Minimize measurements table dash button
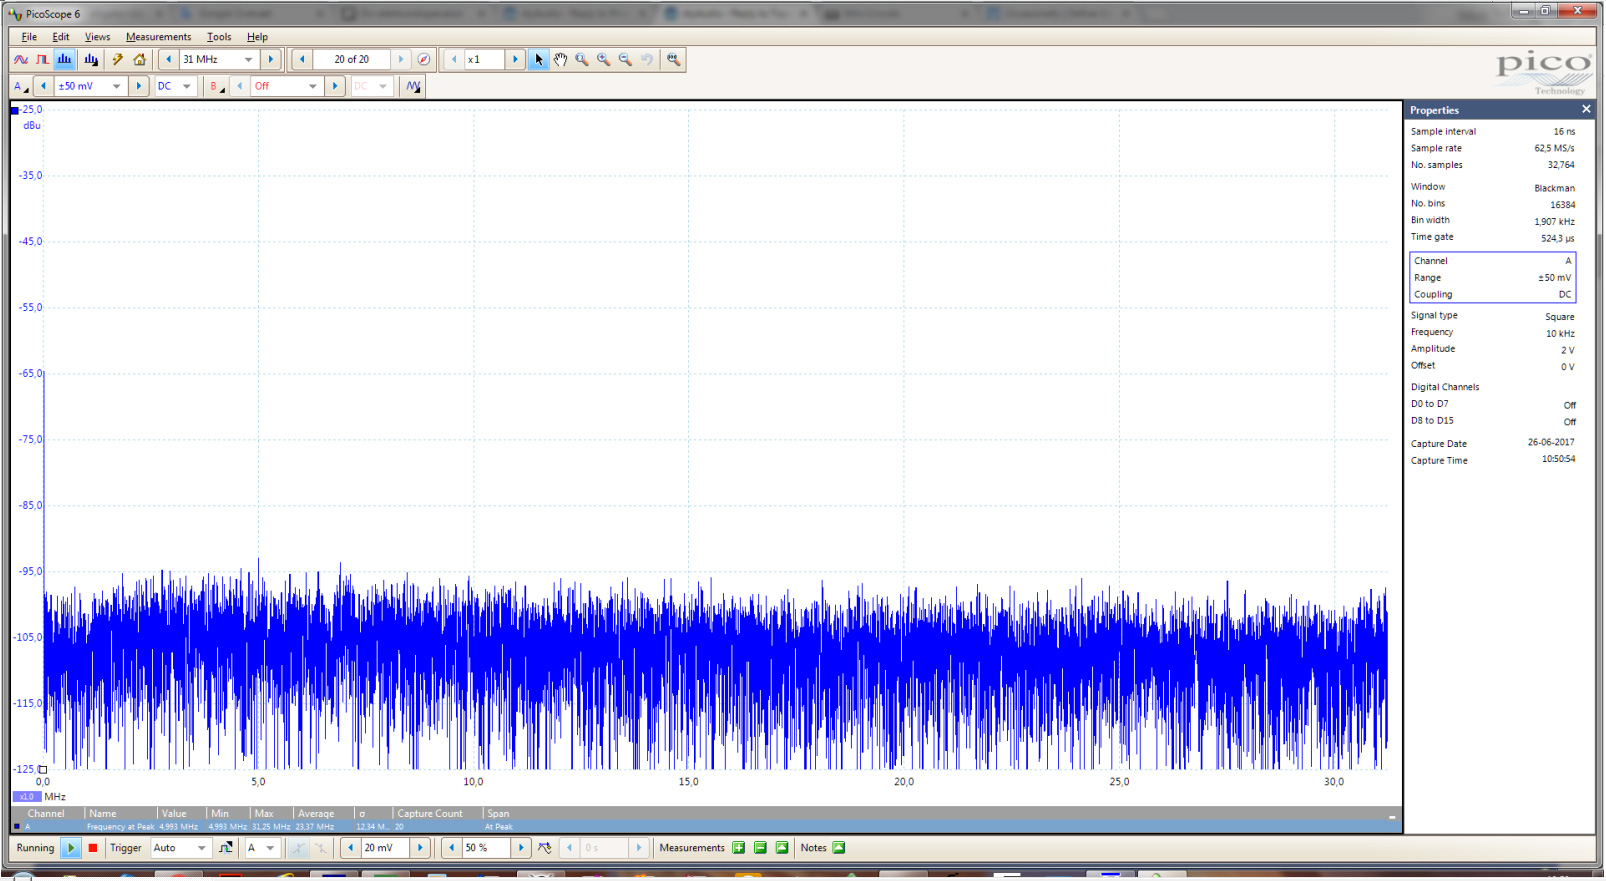This screenshot has height=881, width=1606. (1392, 817)
